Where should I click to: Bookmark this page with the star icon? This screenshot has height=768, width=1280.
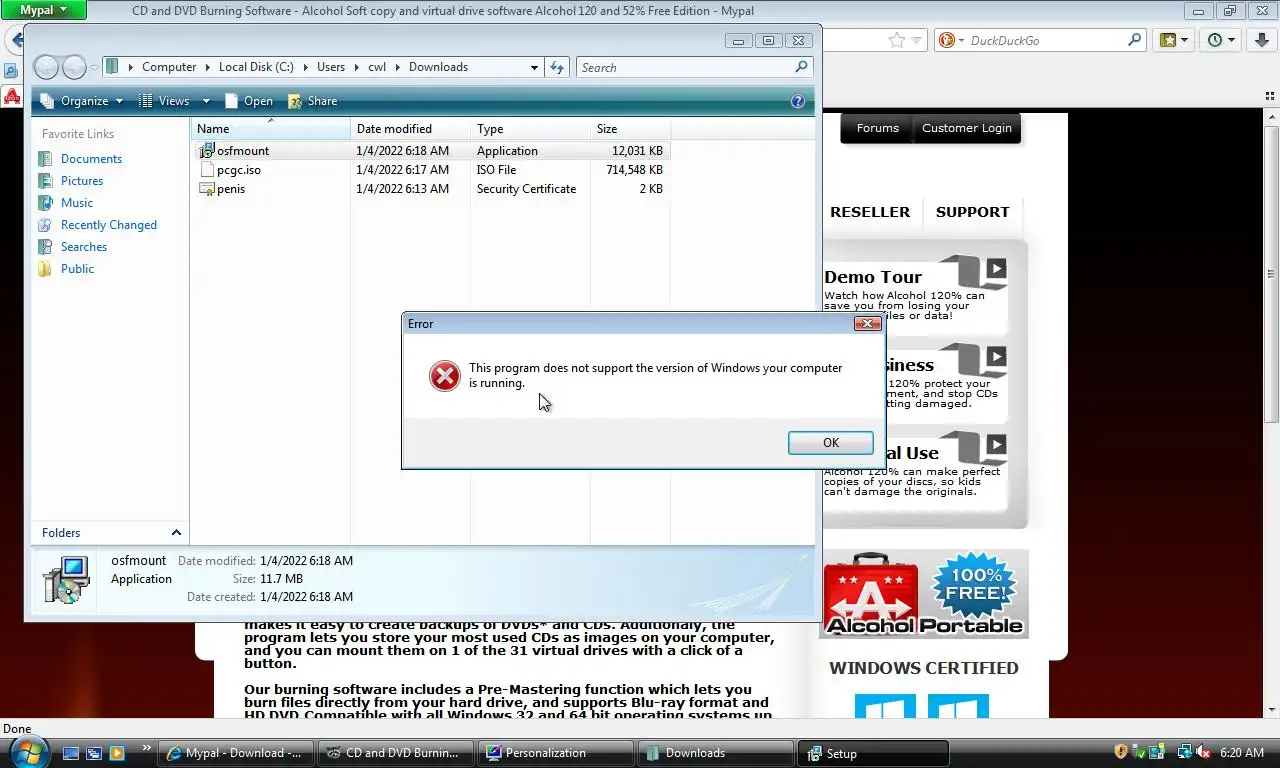897,41
